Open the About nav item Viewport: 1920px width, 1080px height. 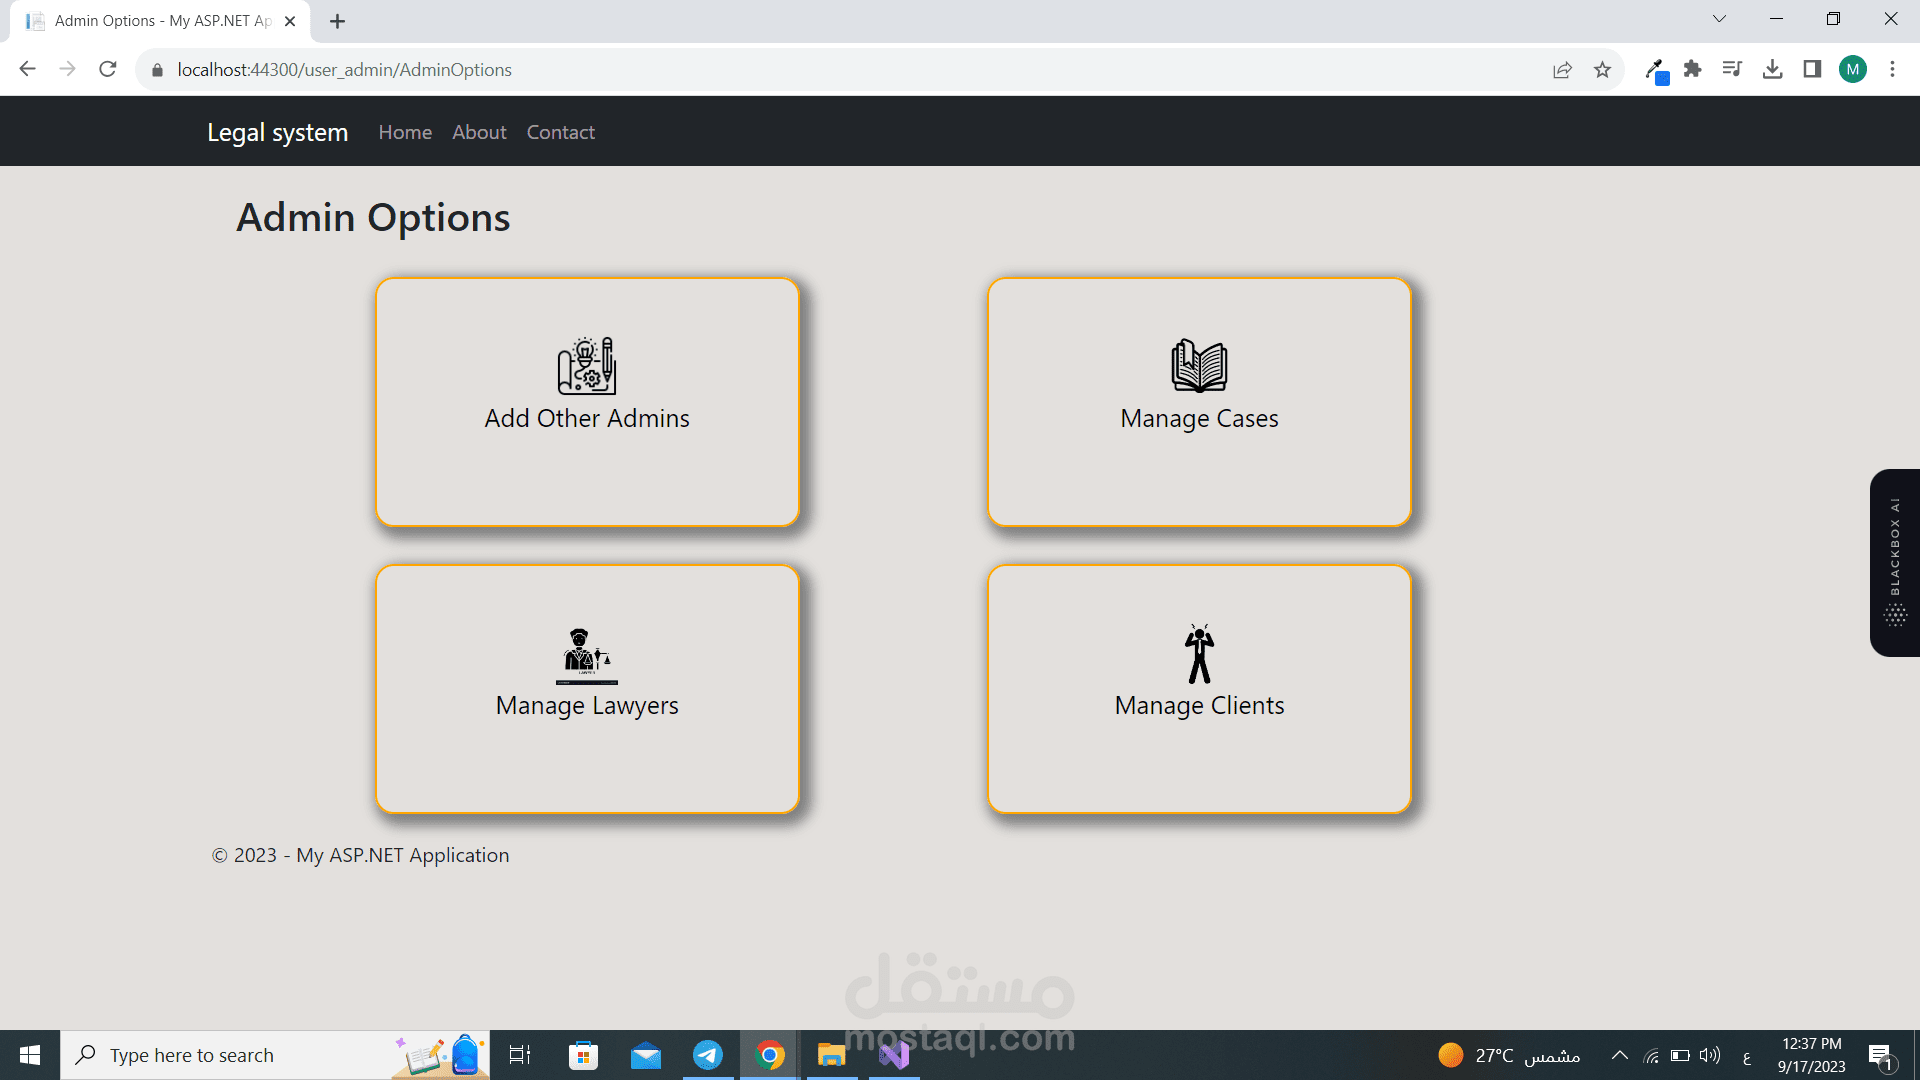(x=479, y=132)
